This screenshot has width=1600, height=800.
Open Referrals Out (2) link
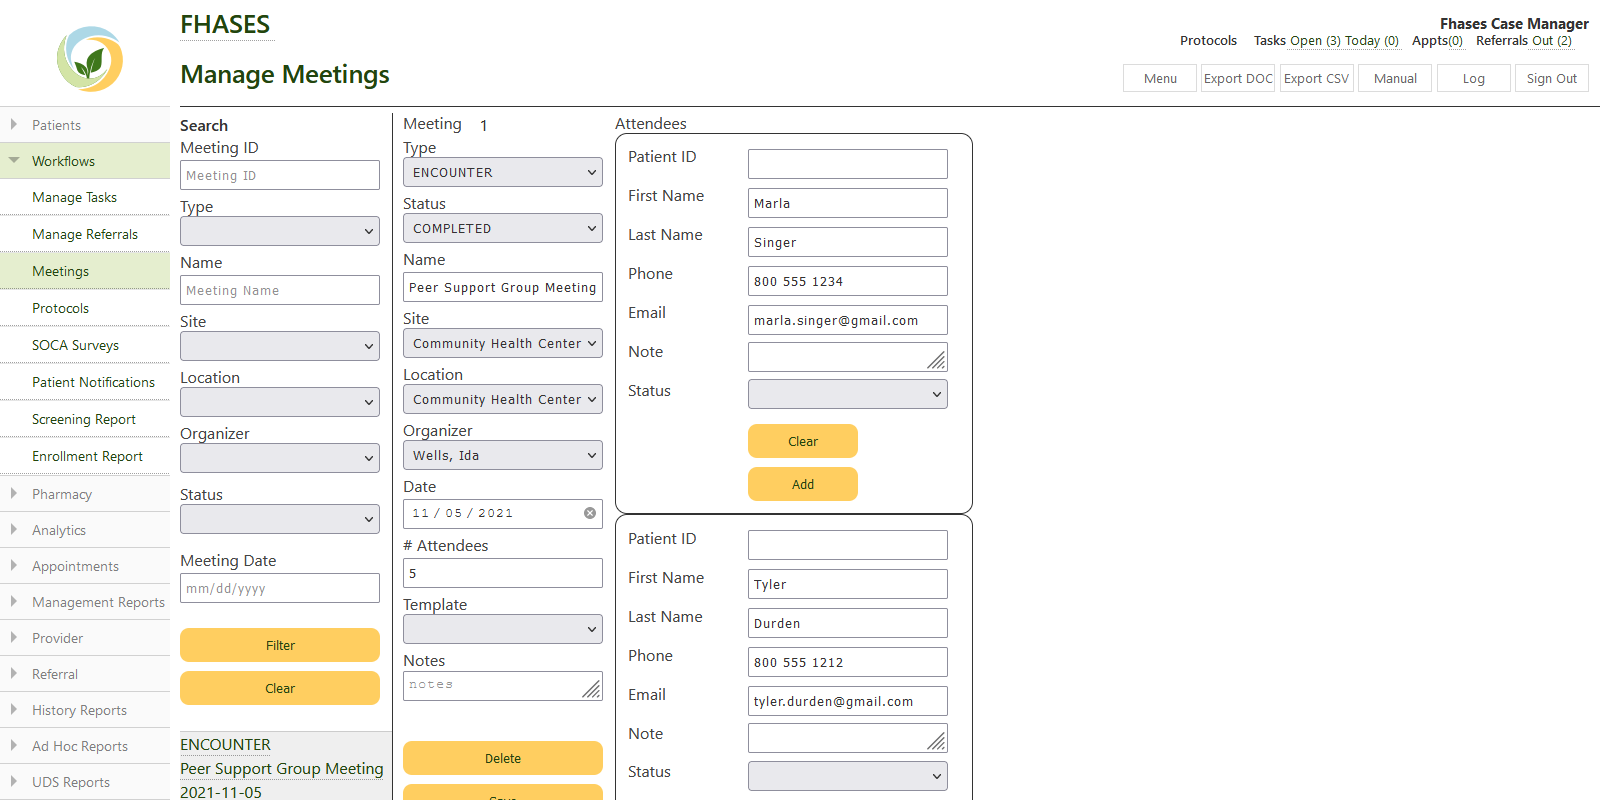pos(1524,41)
